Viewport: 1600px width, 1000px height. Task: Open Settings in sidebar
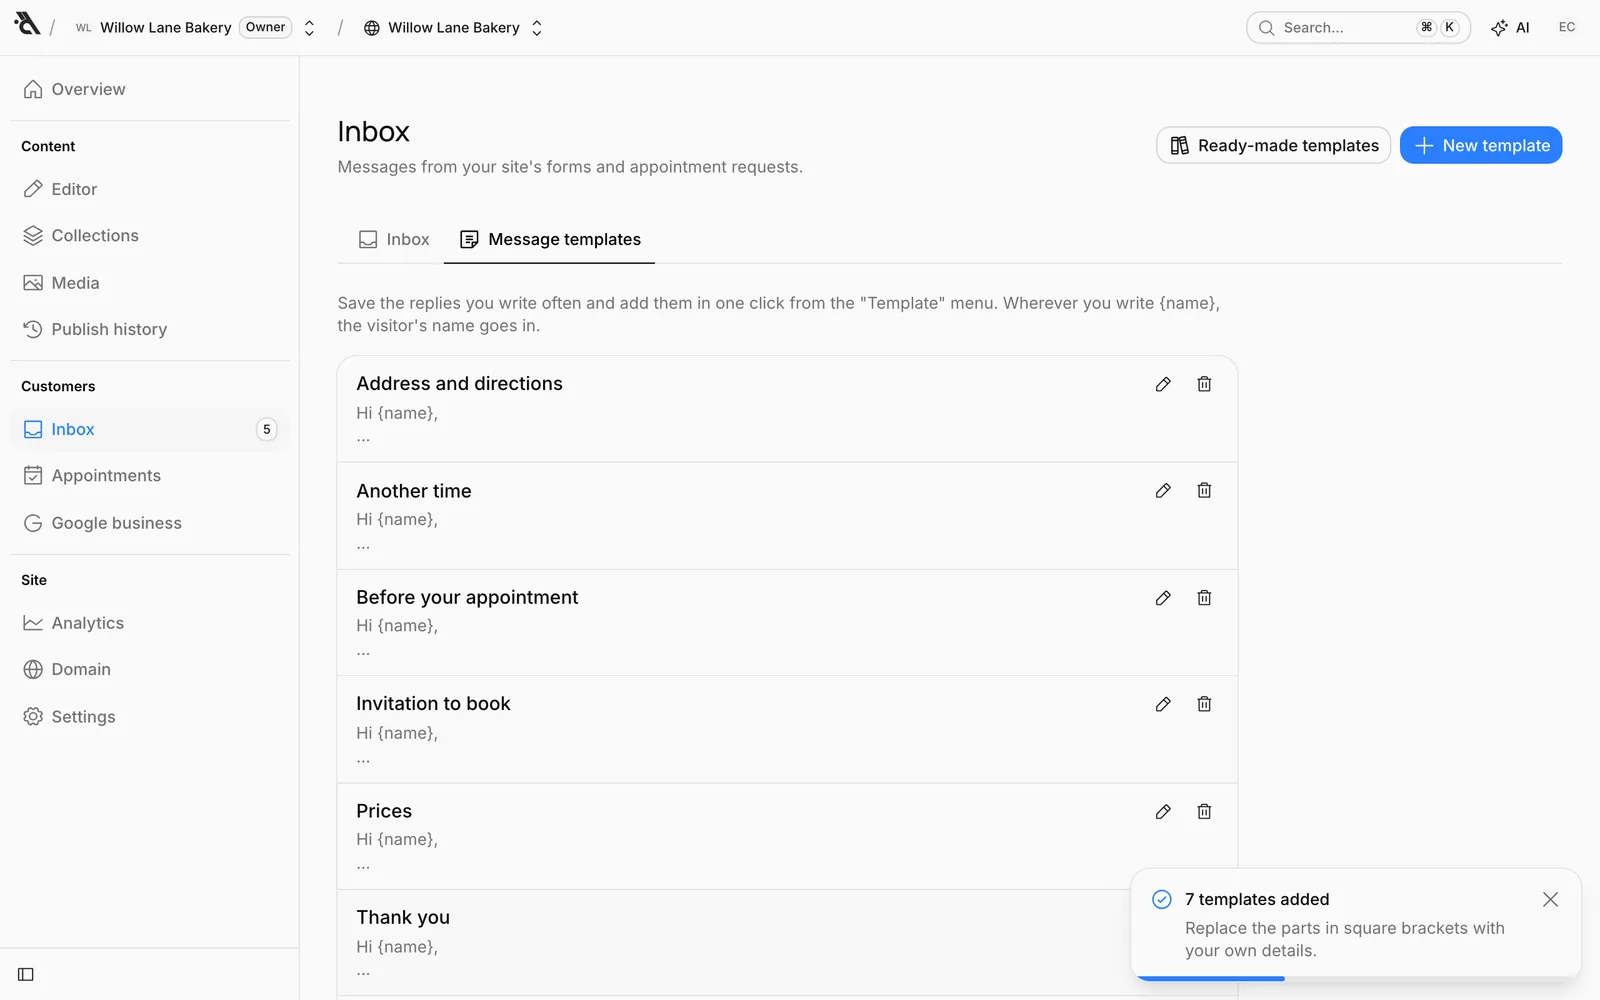click(150, 717)
